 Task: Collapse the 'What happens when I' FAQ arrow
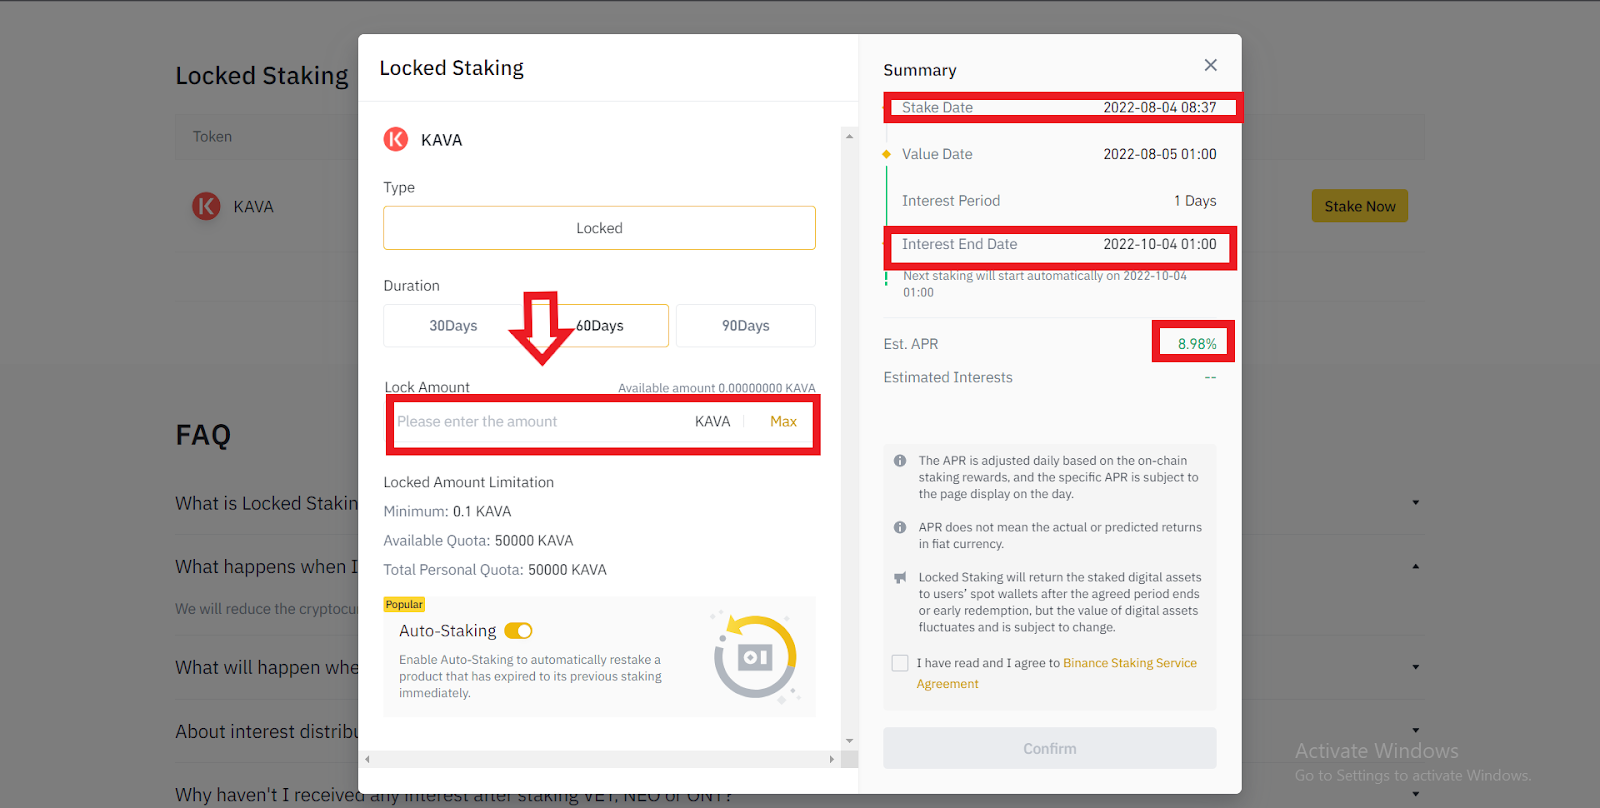click(x=1415, y=567)
